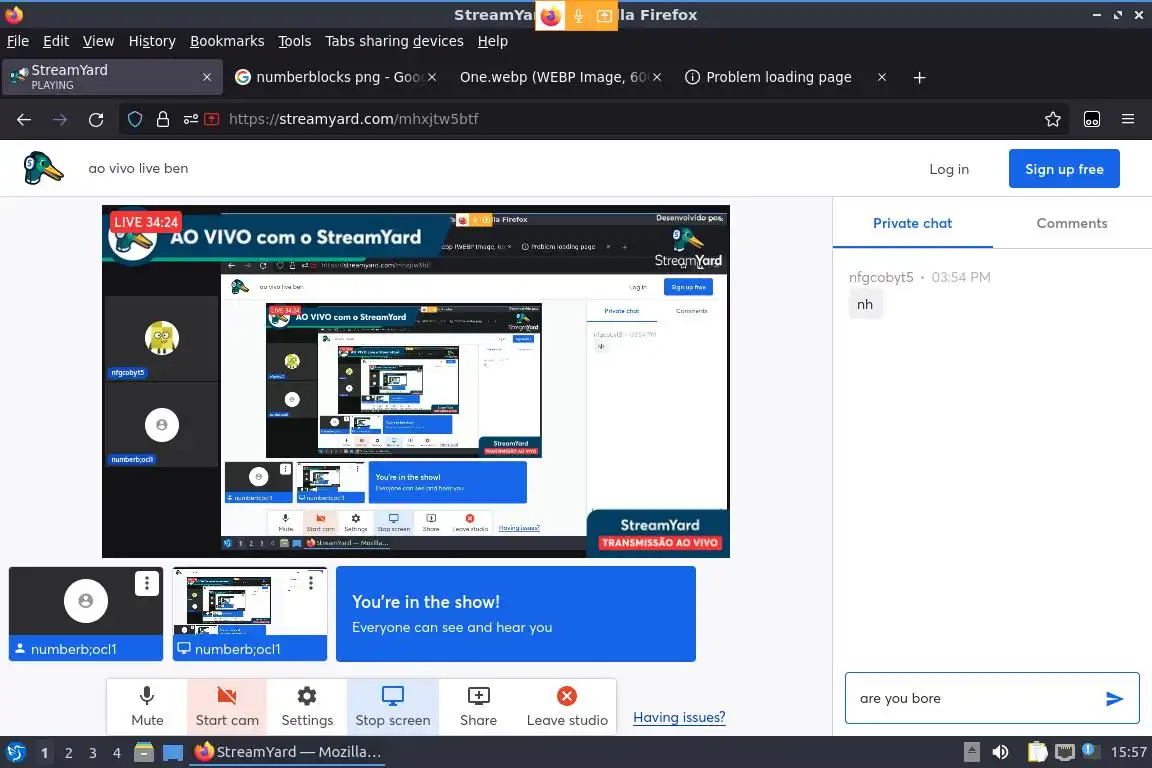Open the History menu
Screen dimensions: 1152x768
point(152,41)
